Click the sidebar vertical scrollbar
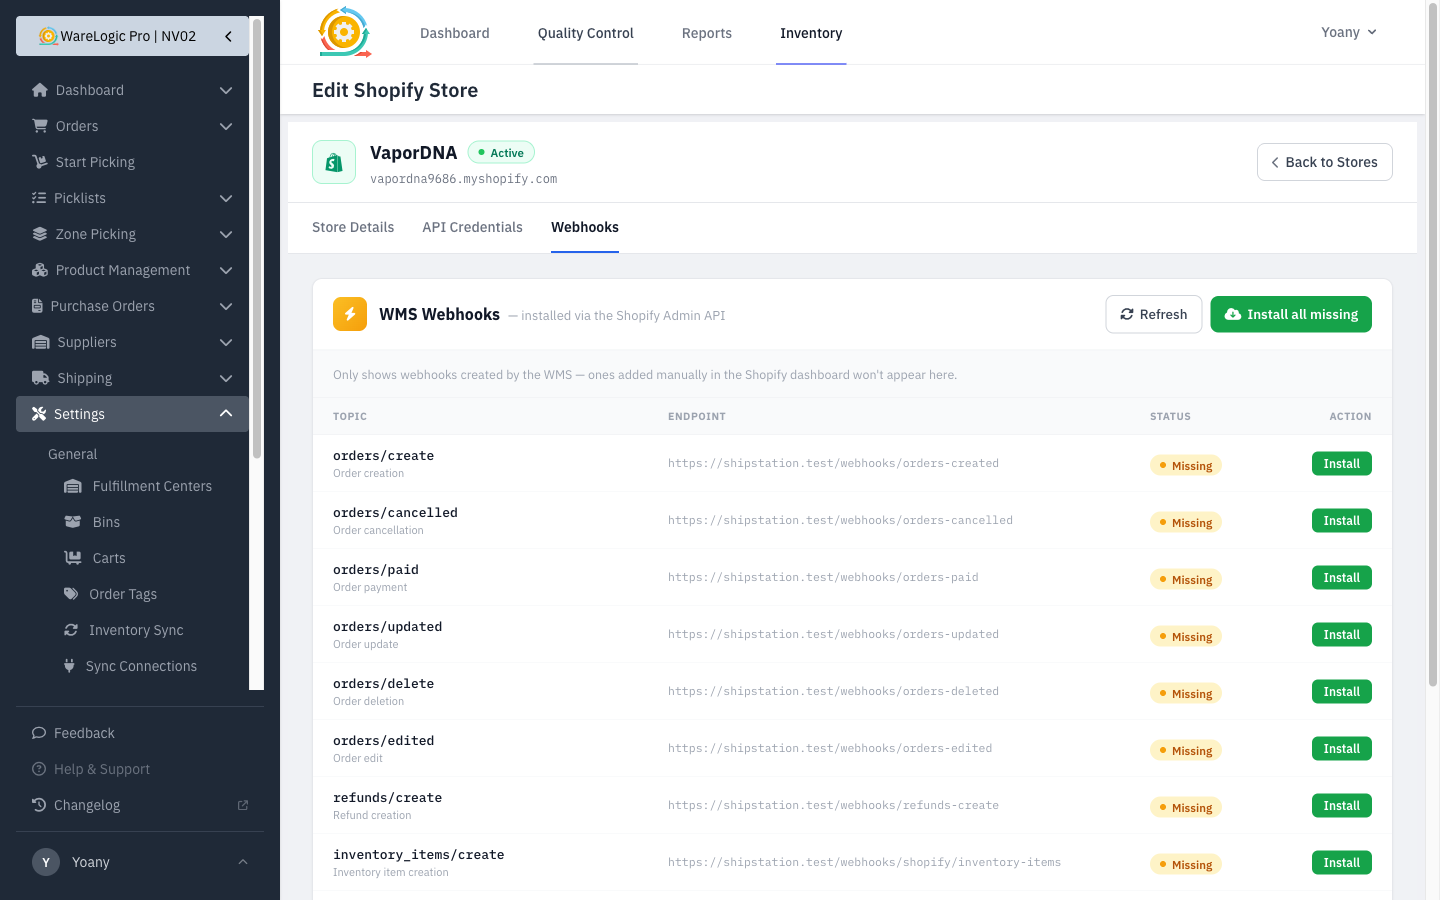The image size is (1440, 900). (x=257, y=240)
